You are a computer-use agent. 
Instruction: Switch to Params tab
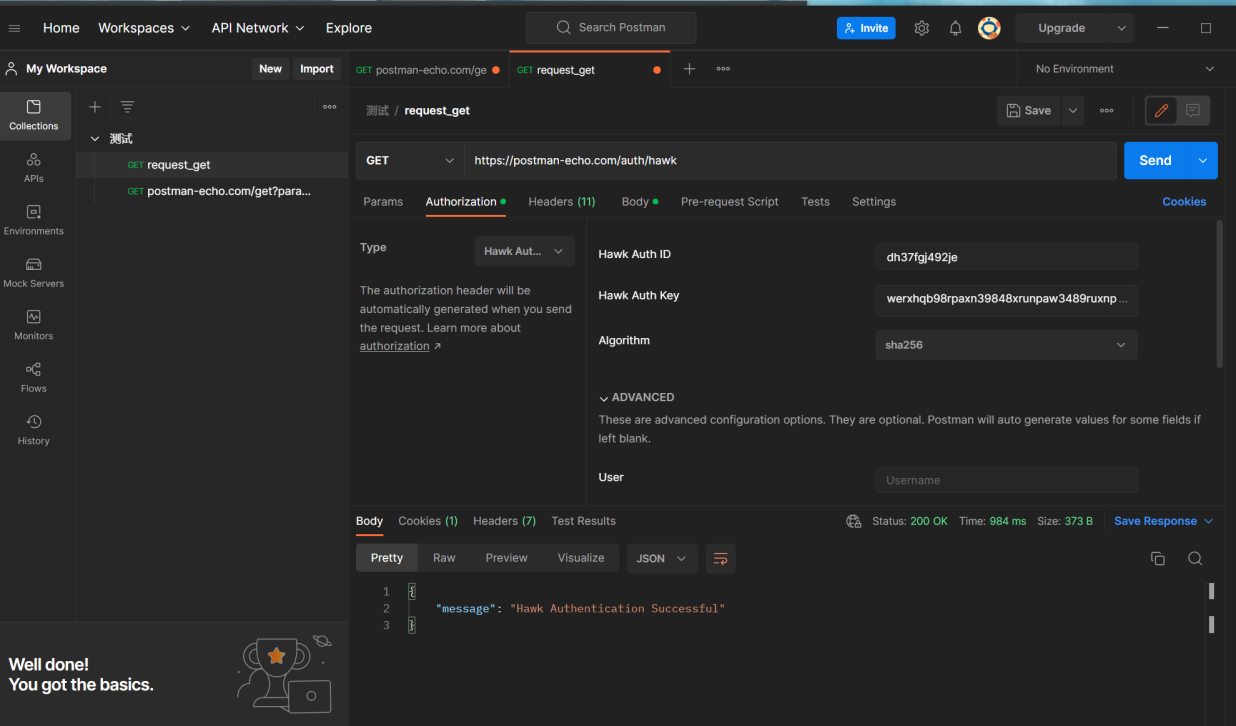(x=383, y=201)
